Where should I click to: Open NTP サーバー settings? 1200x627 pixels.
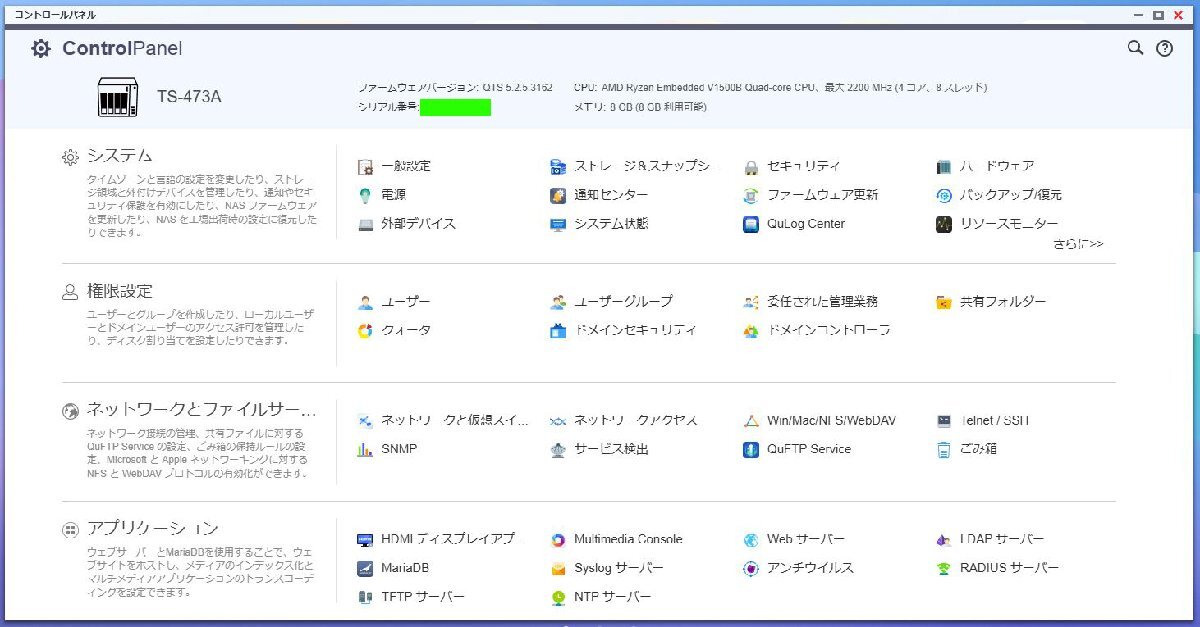click(601, 597)
